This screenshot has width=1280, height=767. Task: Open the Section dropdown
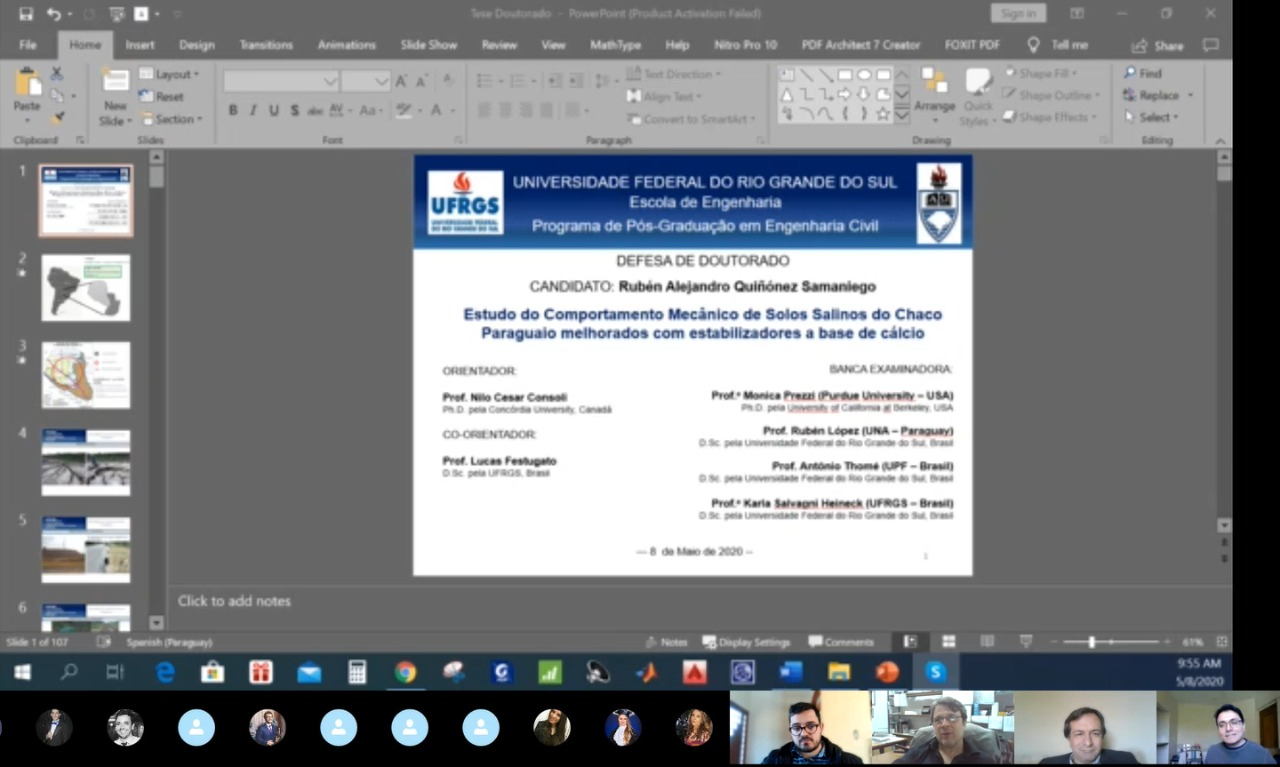pyautogui.click(x=171, y=119)
